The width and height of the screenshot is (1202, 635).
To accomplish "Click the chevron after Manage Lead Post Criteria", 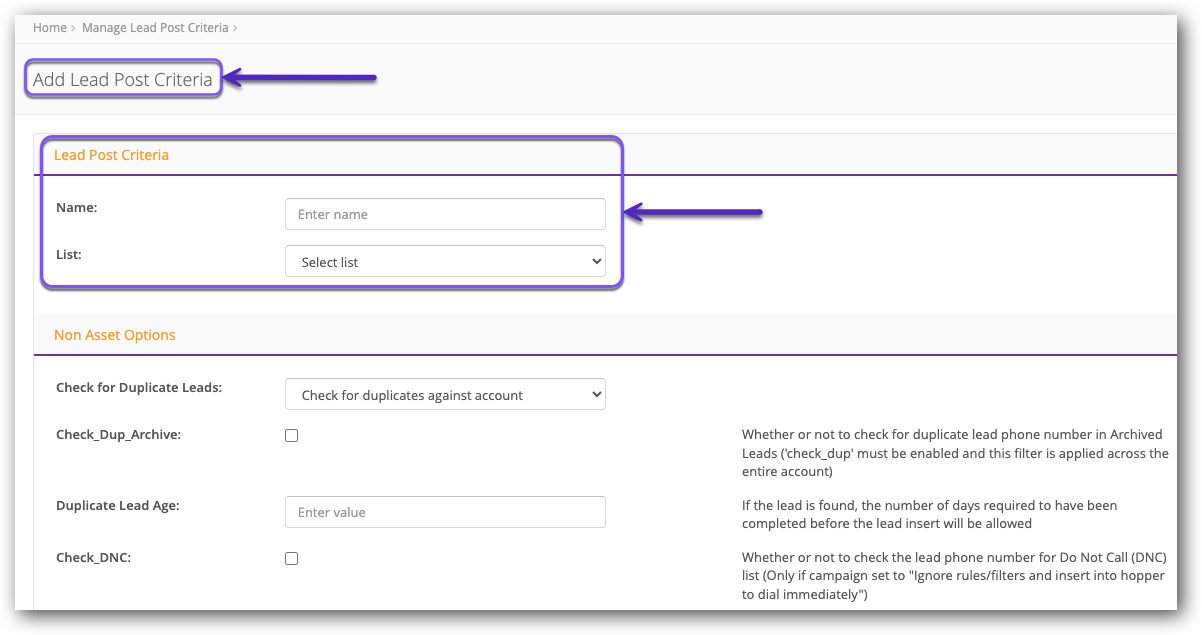I will pos(235,28).
